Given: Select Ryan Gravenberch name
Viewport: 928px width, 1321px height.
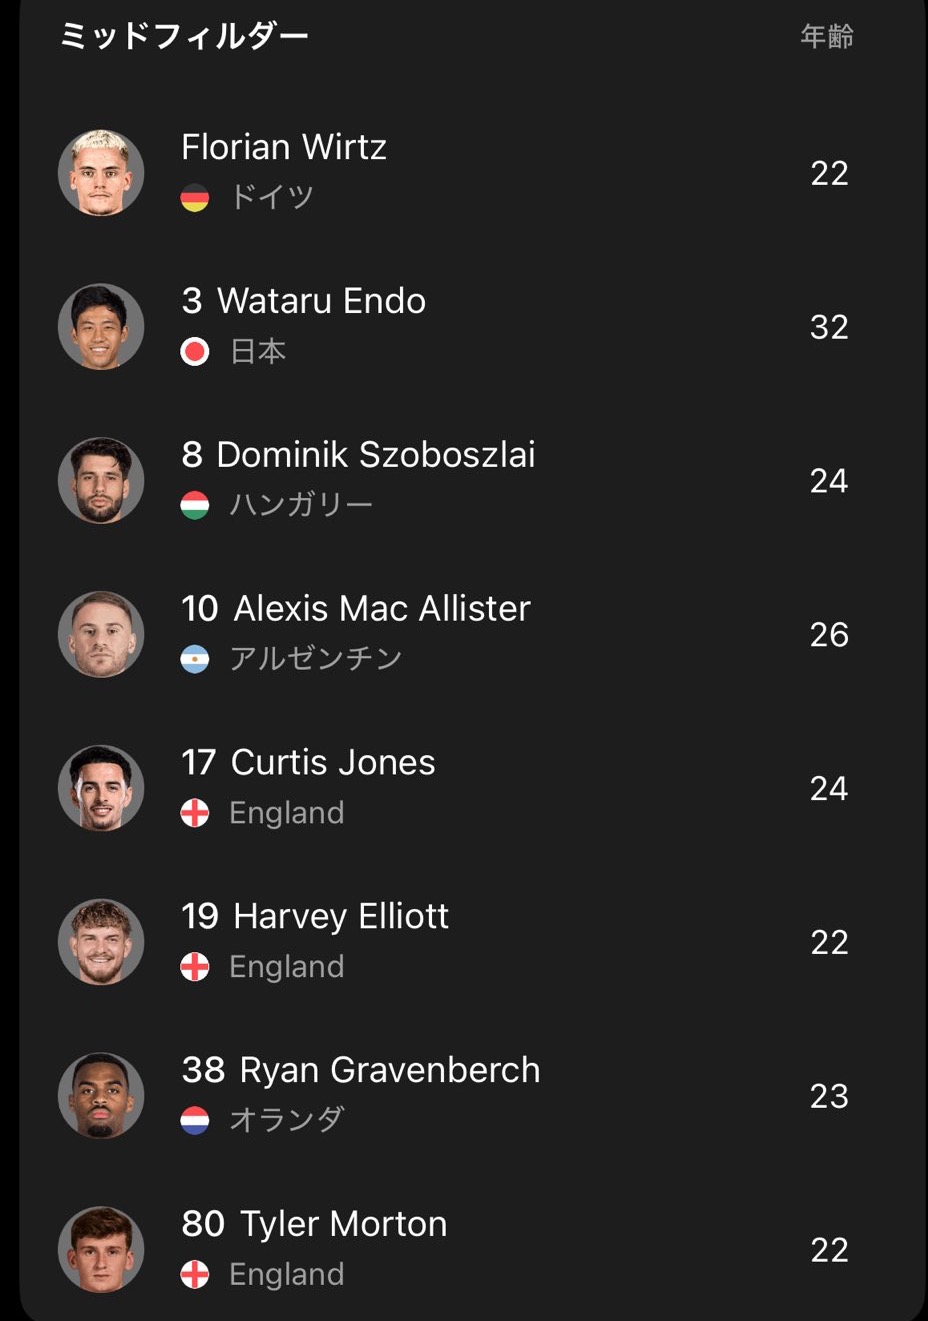Looking at the screenshot, I should tap(390, 1070).
